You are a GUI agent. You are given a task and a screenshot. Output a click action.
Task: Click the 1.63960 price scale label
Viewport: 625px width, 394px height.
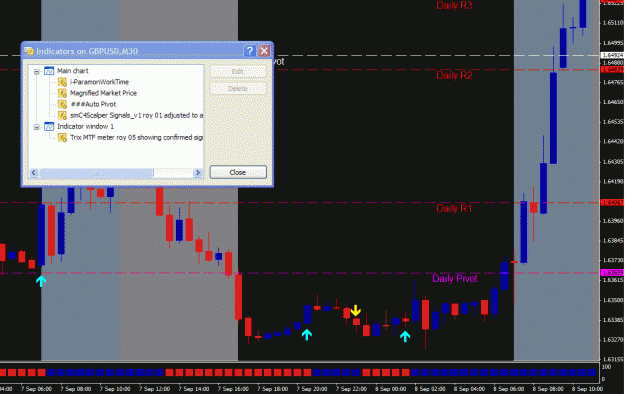coord(613,221)
